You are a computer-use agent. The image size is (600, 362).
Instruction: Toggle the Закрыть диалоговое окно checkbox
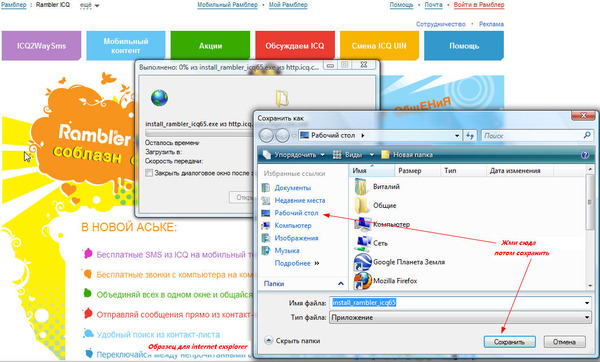pos(149,173)
